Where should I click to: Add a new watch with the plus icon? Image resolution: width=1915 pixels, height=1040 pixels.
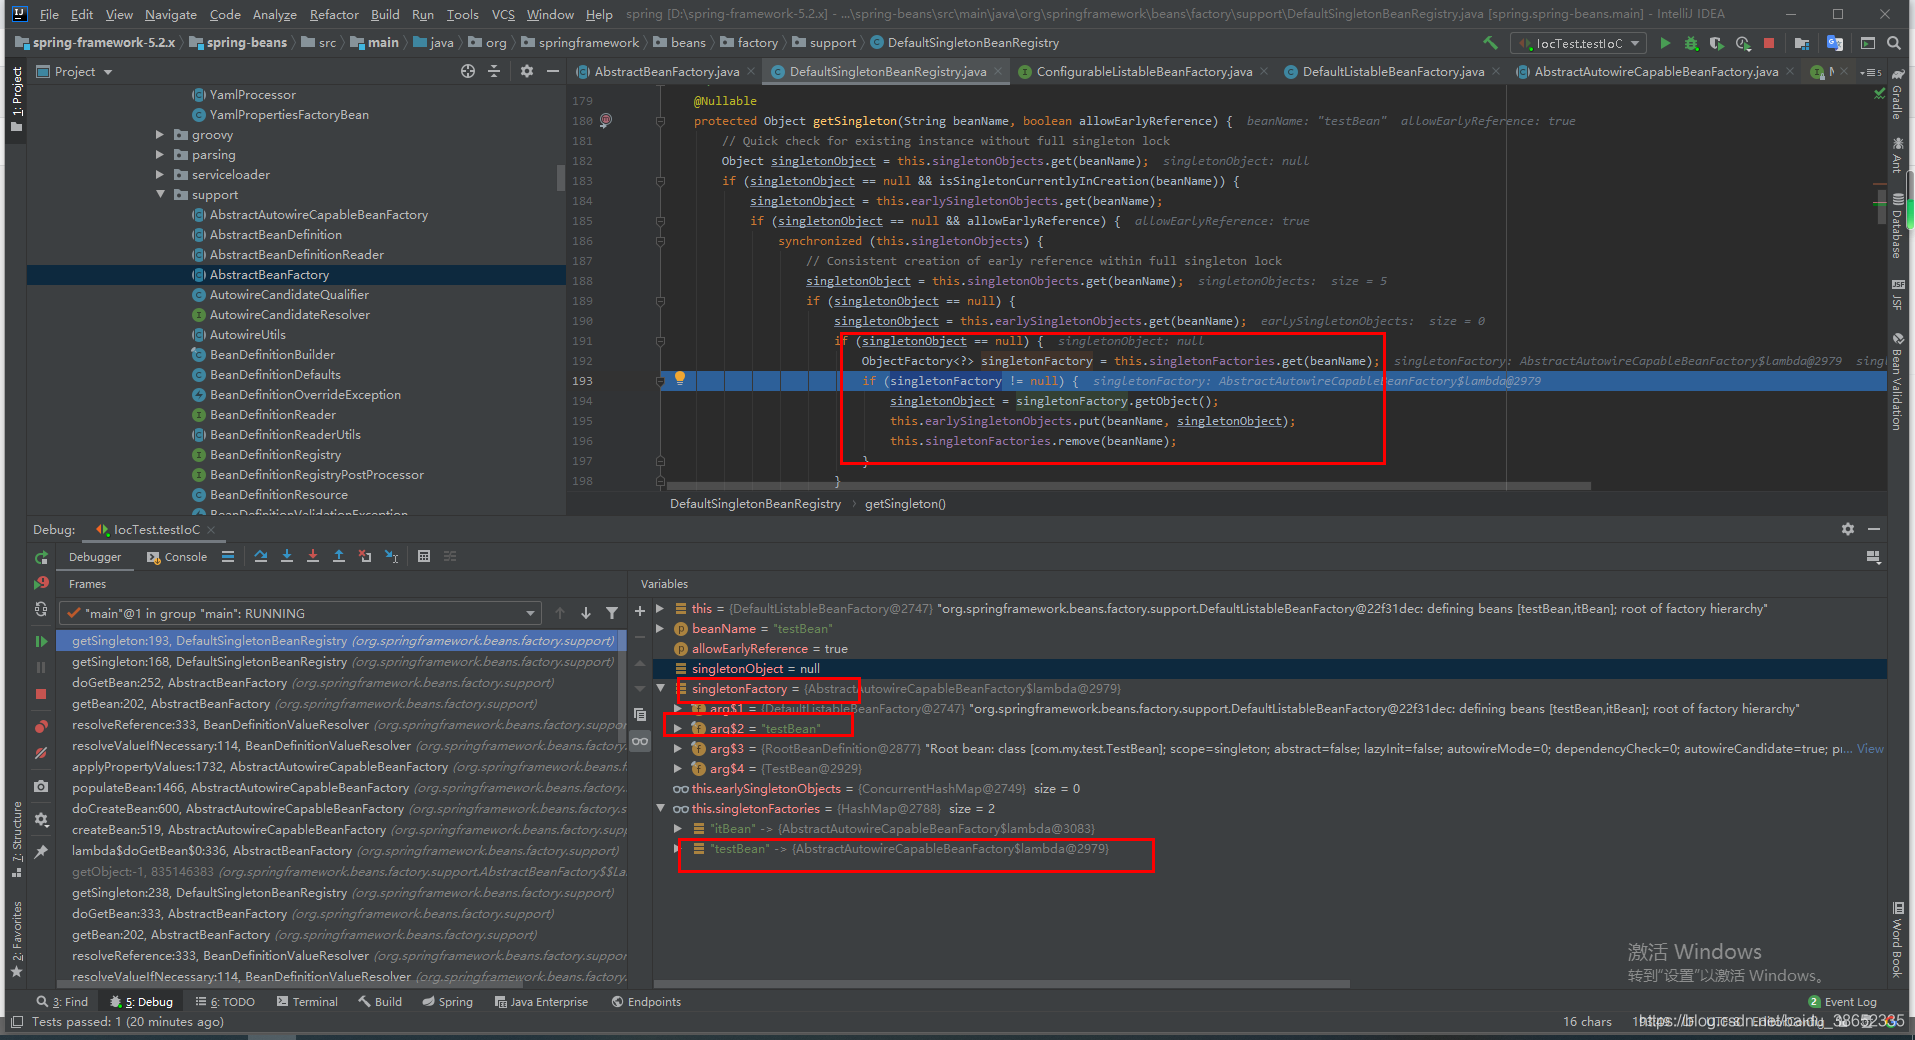[x=640, y=611]
